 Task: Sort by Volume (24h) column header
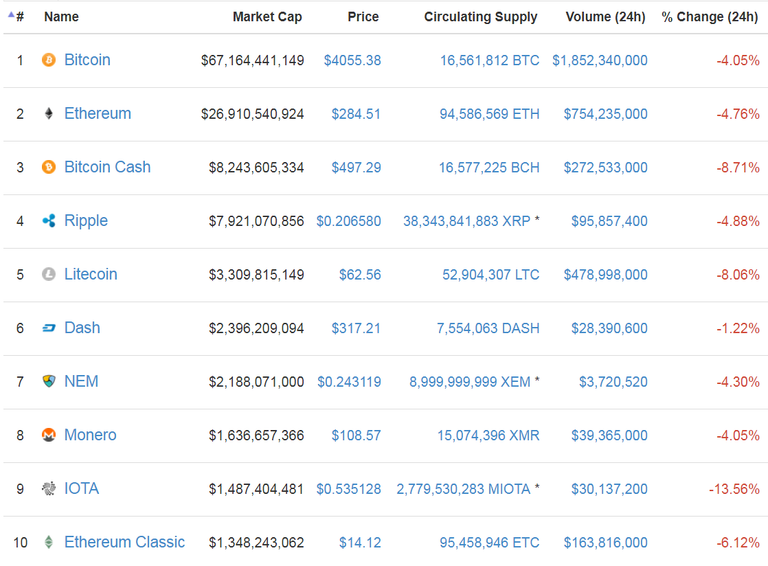pos(605,17)
